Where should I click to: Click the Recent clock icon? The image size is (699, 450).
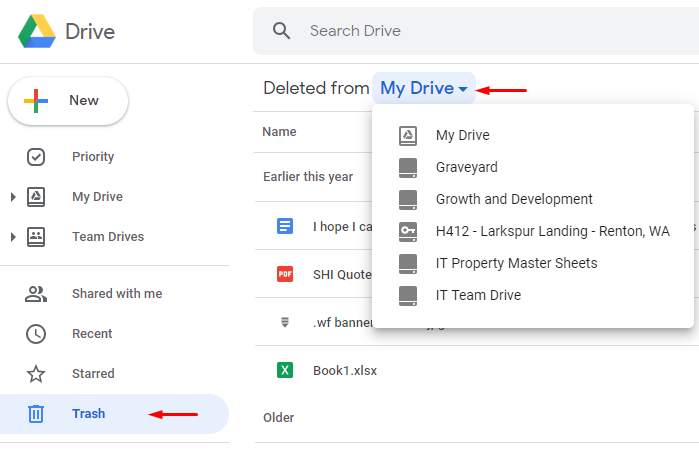(x=36, y=334)
